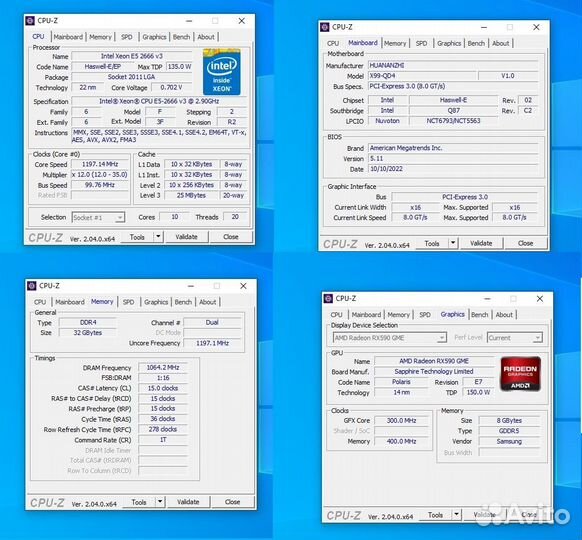The height and width of the screenshot is (540, 582).
Task: Click the 10/10/2022 BIOS date value
Action: coord(453,168)
